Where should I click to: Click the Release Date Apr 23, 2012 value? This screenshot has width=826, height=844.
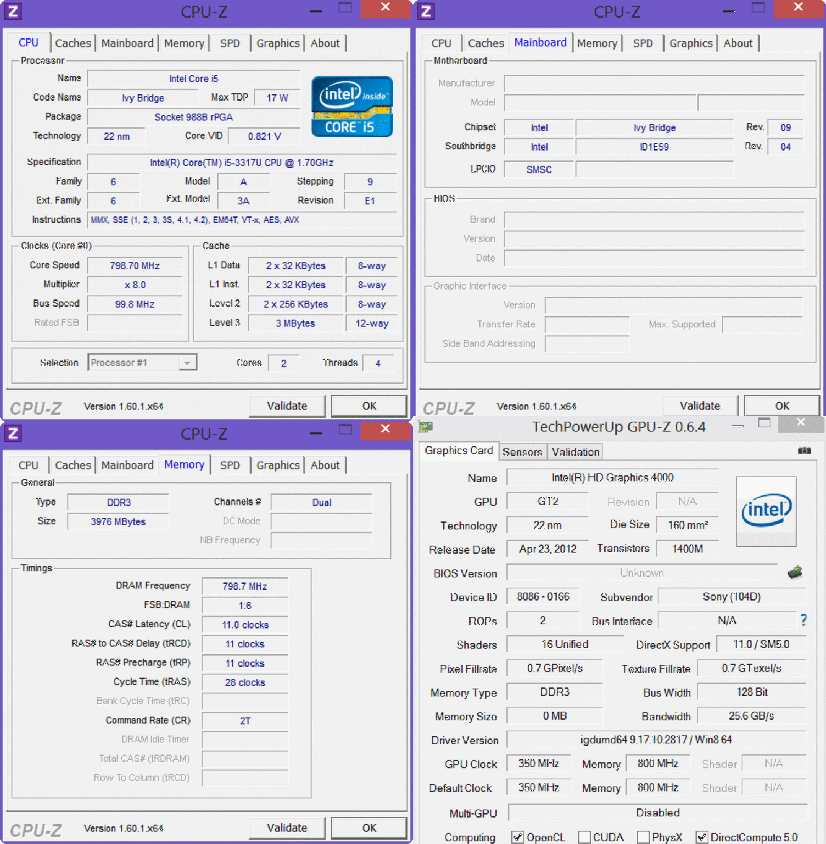click(x=548, y=549)
